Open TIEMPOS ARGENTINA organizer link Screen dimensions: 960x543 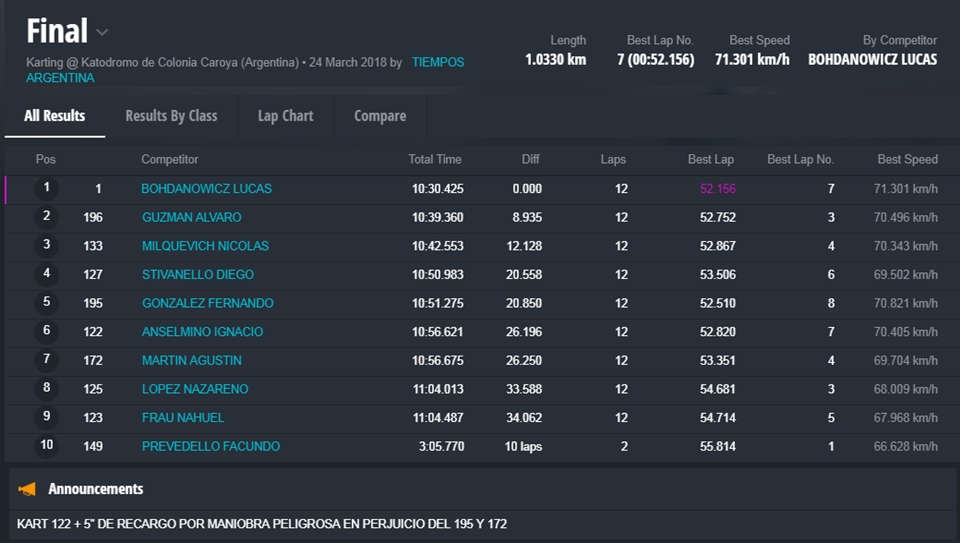(x=437, y=62)
